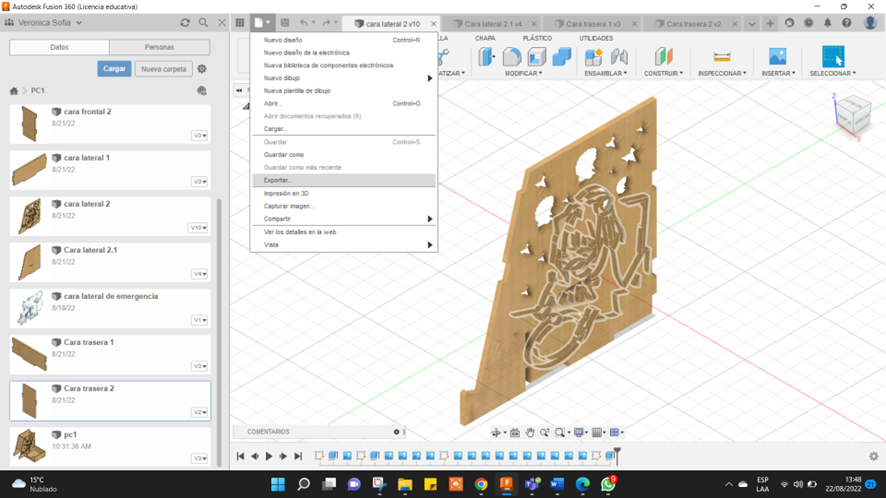This screenshot has height=498, width=886.
Task: Click the Select tool icon
Action: pos(833,57)
